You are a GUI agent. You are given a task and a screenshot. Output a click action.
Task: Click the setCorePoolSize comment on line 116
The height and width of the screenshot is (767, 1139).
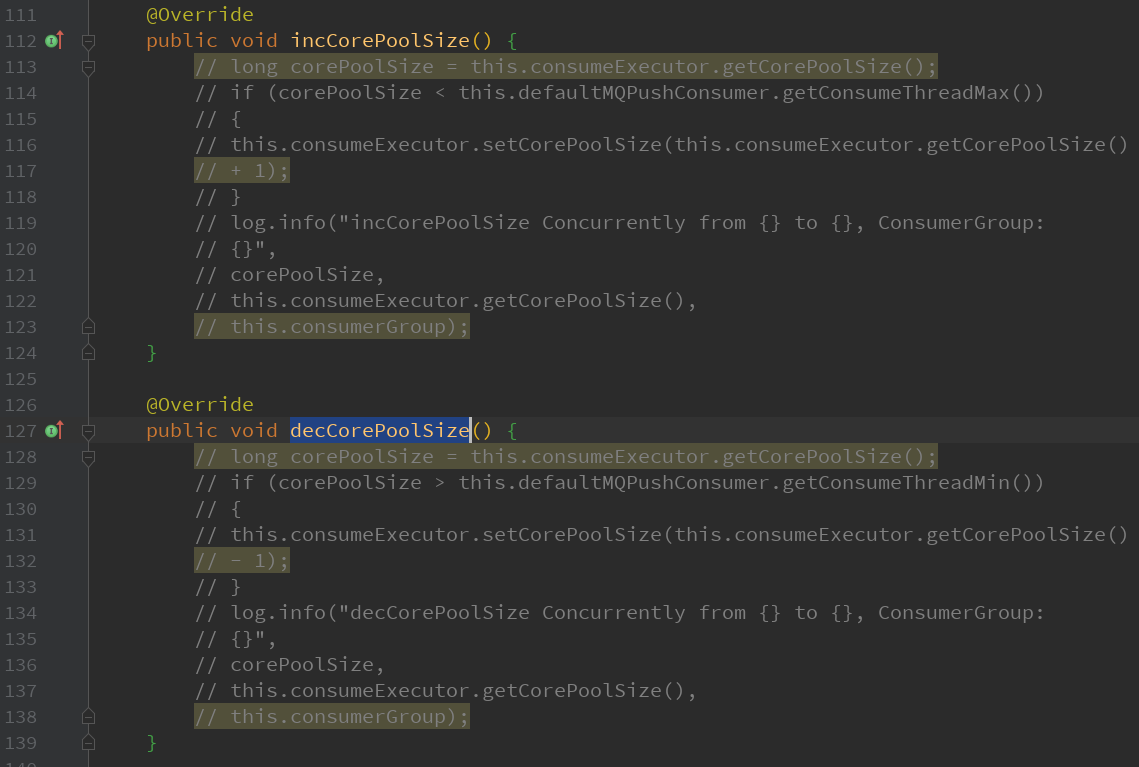[x=661, y=145]
